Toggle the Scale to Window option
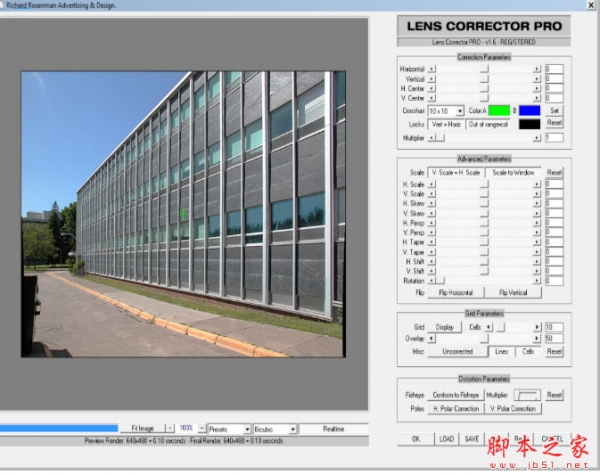Image resolution: width=600 pixels, height=475 pixels. click(x=513, y=173)
